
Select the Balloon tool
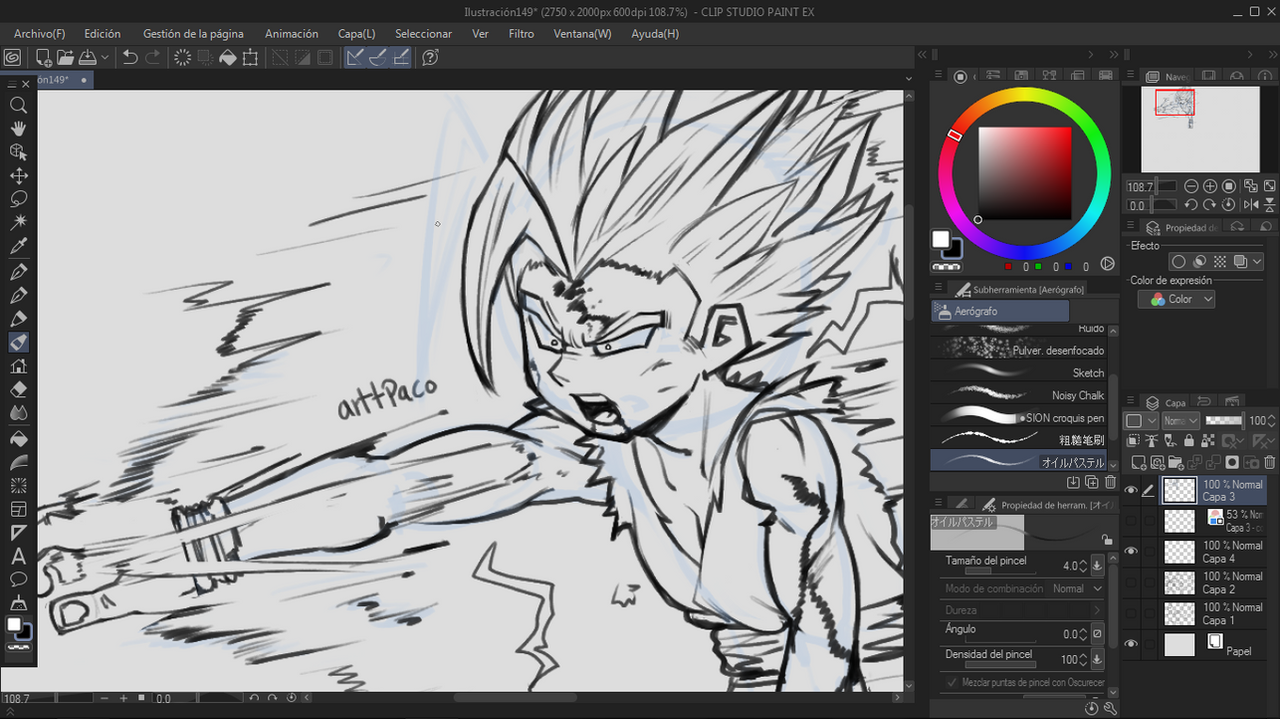18,580
